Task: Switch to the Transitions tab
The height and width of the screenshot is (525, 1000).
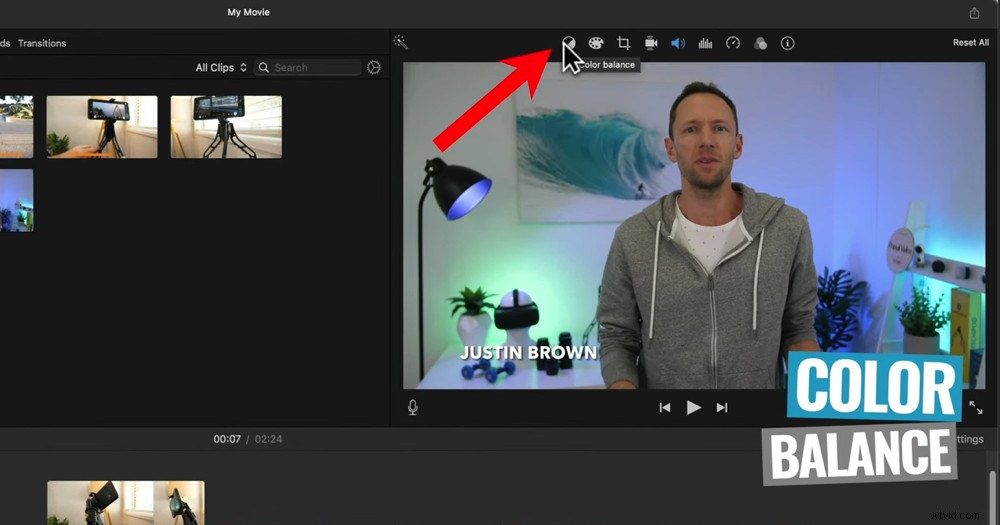Action: pos(42,43)
